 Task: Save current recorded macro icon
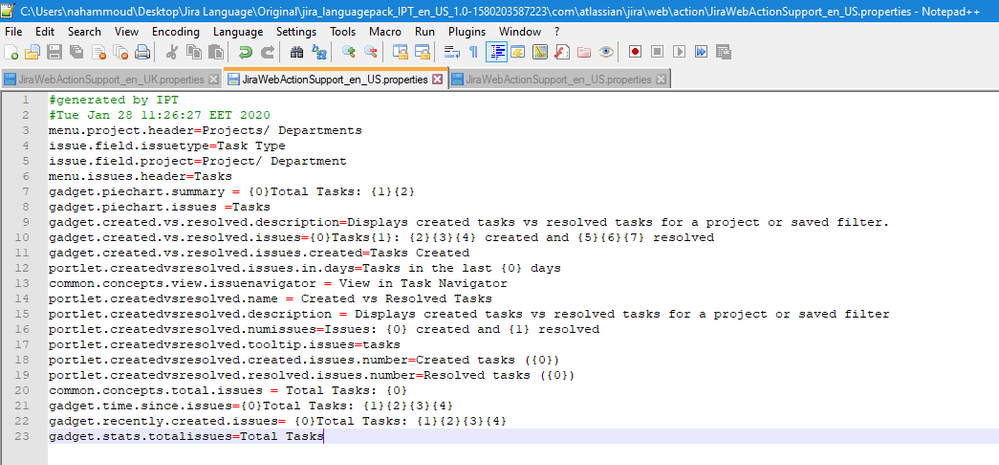724,52
